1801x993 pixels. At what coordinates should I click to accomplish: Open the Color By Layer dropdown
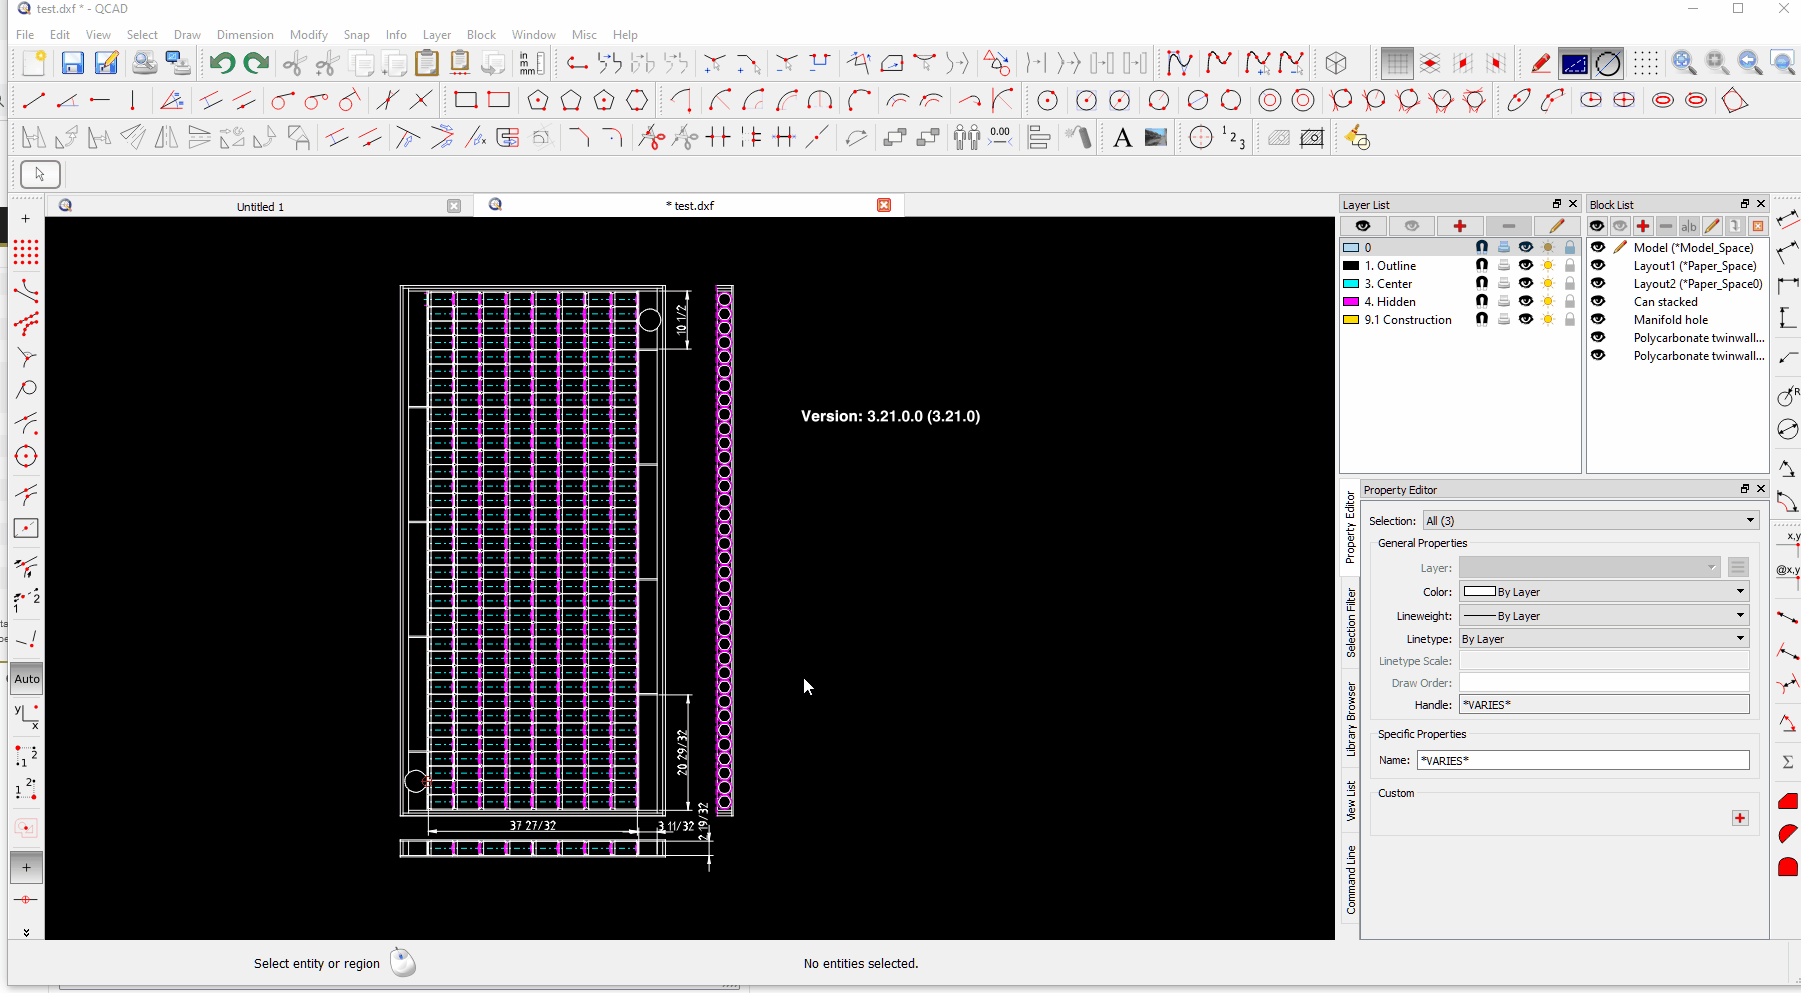1603,592
